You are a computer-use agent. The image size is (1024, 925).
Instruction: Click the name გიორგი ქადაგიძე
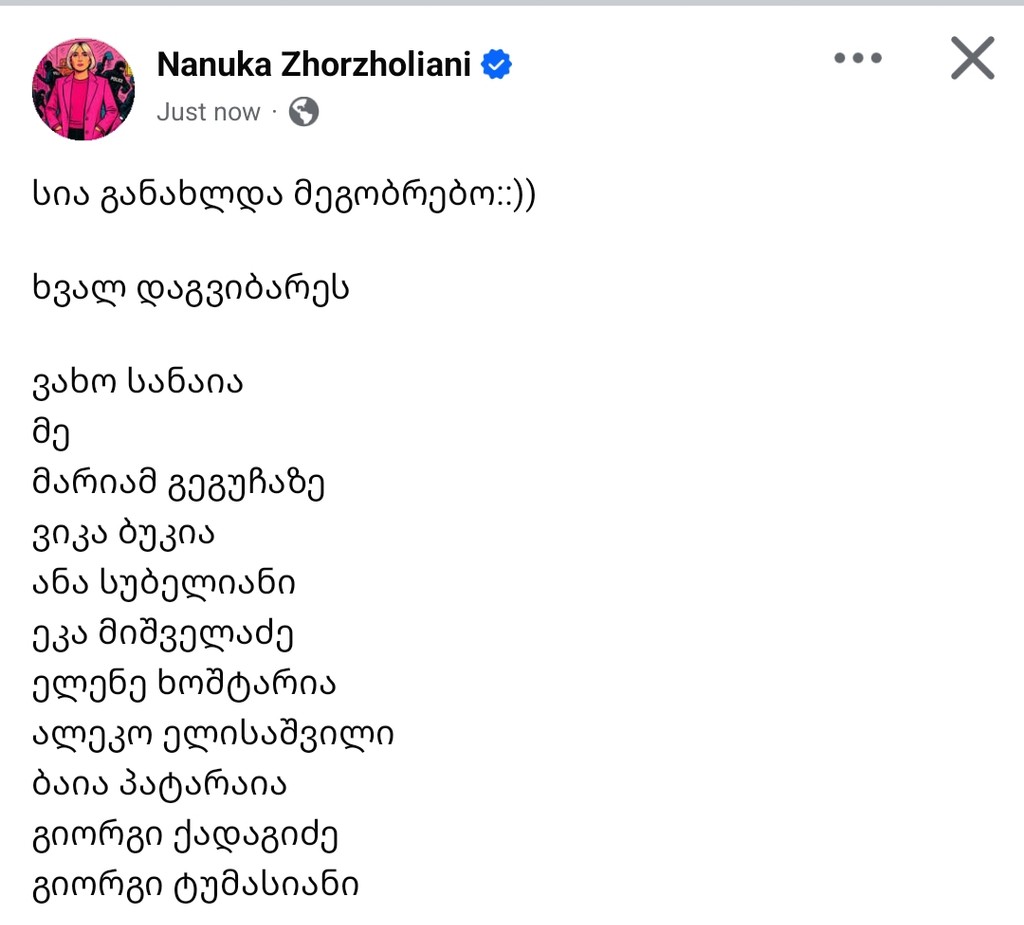(x=185, y=836)
